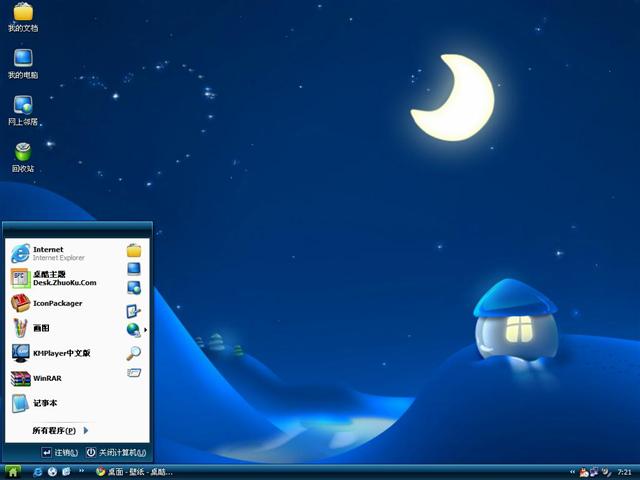Open the control panel checklist icon in start menu
The width and height of the screenshot is (640, 480).
[133, 311]
